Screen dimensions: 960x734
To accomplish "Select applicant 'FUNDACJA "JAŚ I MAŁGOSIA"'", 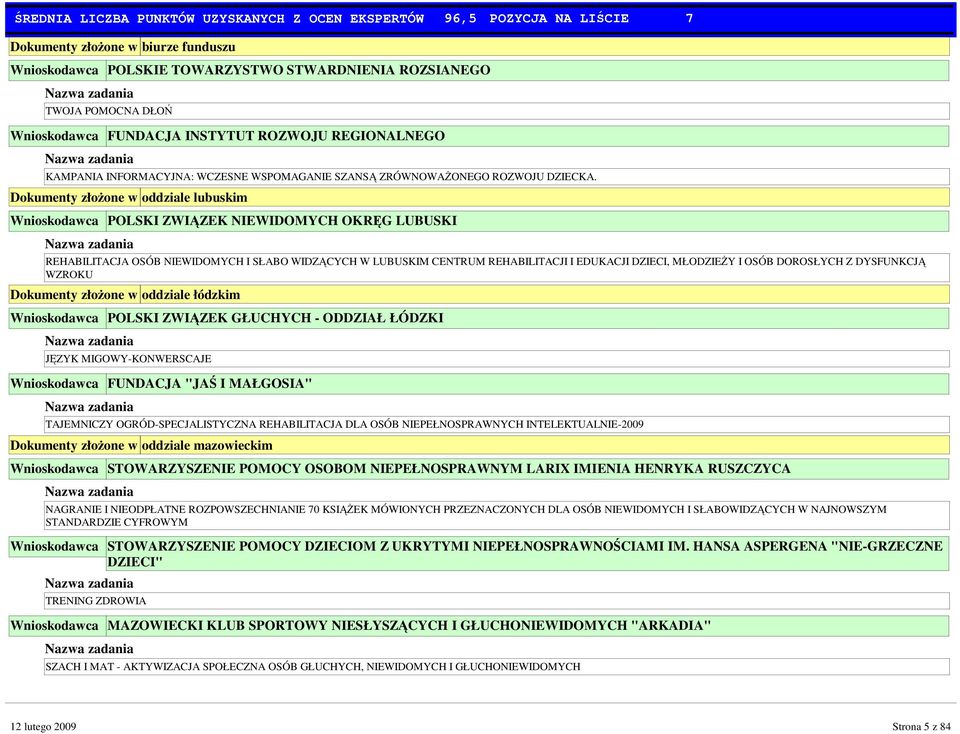I will pos(210,384).
